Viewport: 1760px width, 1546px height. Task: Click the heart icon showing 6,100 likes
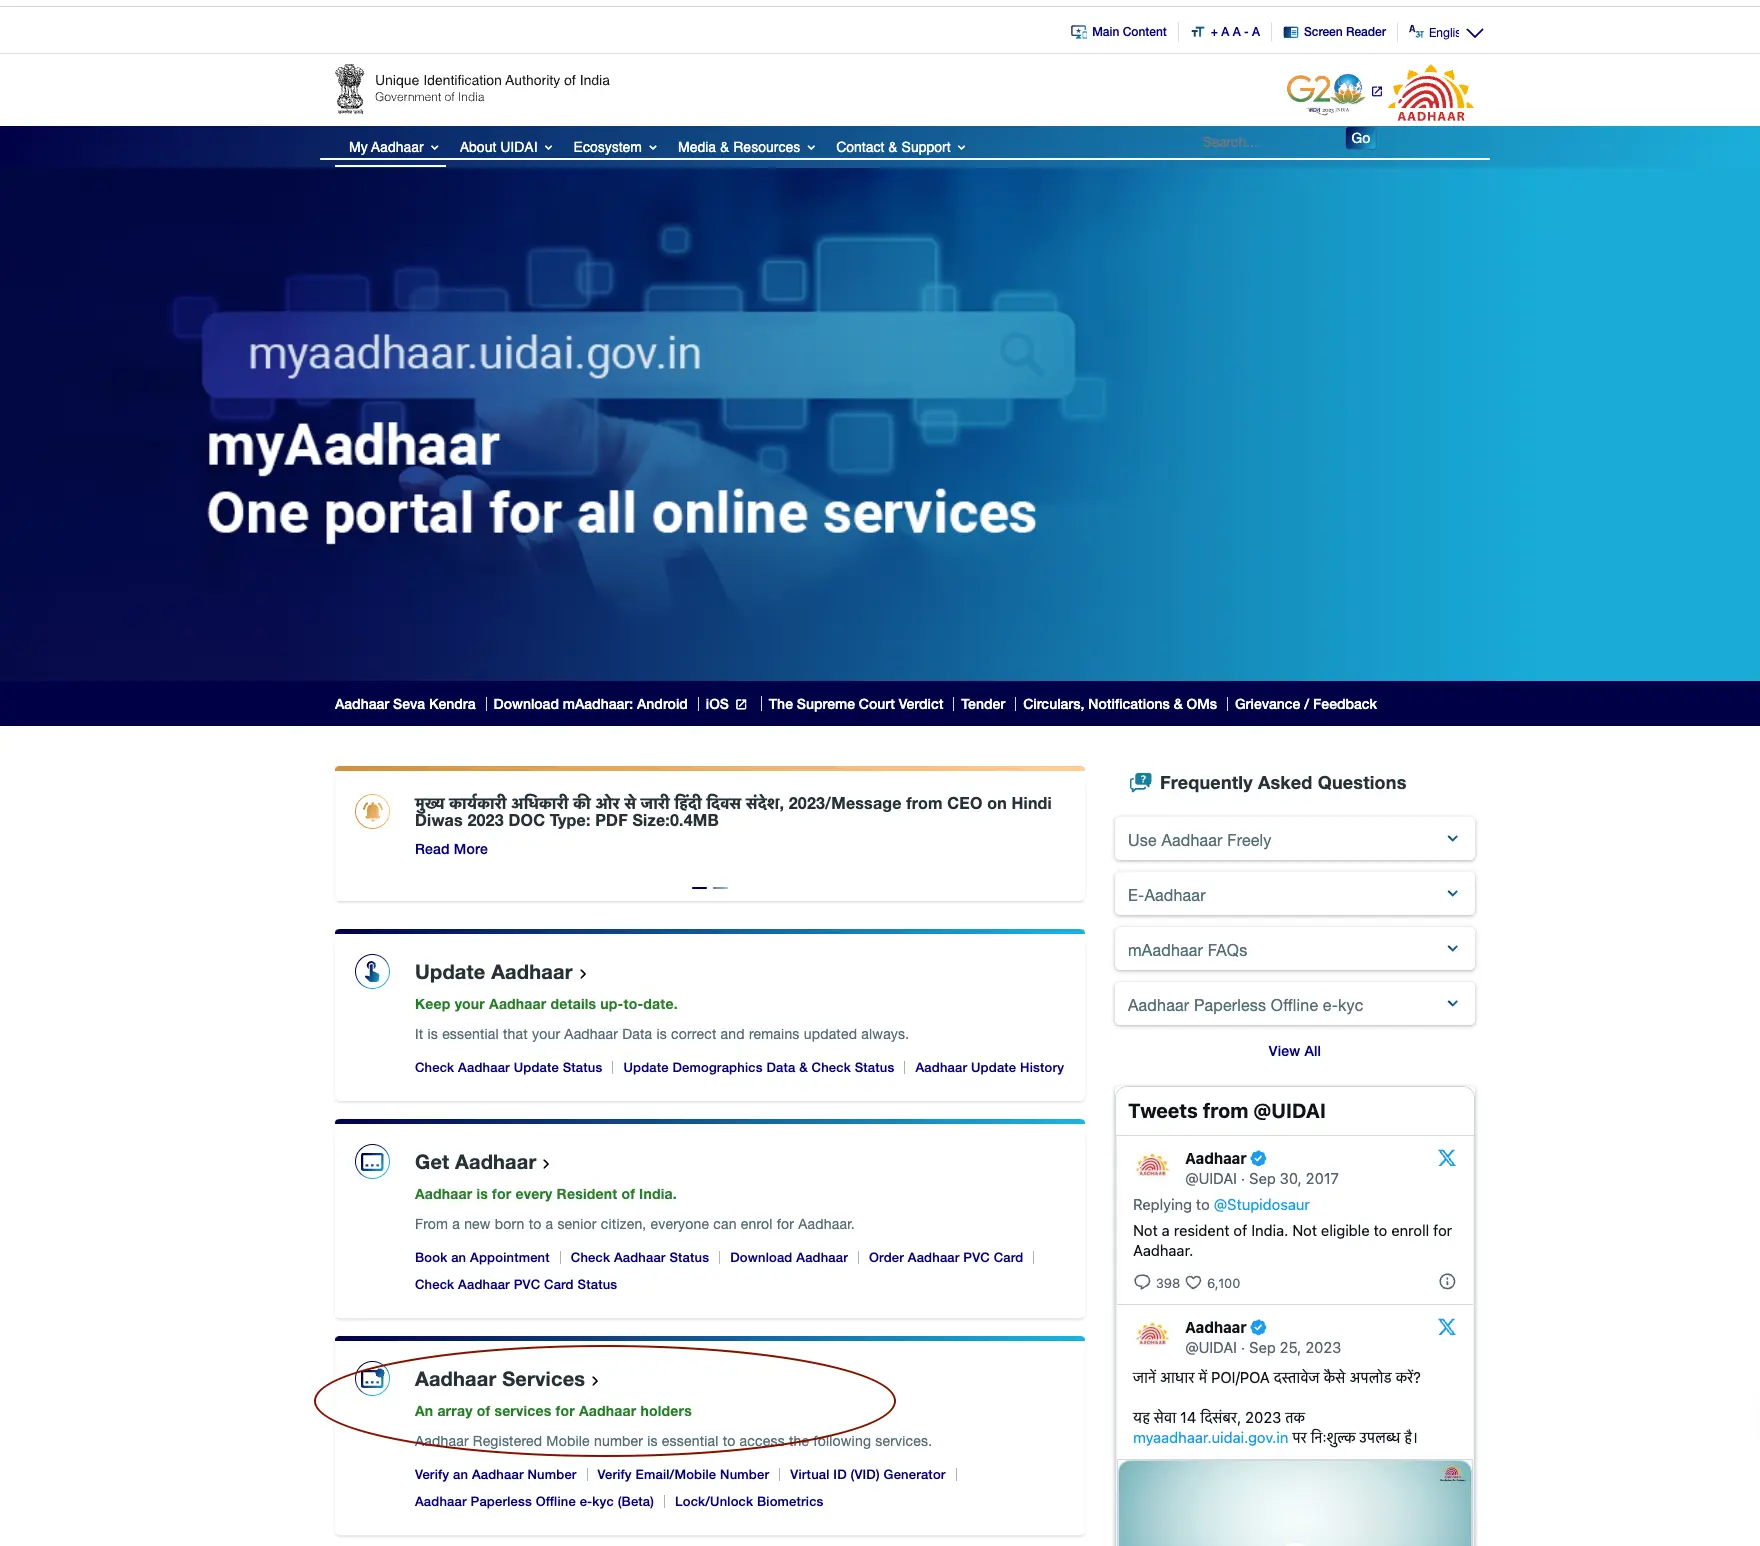(x=1193, y=1282)
